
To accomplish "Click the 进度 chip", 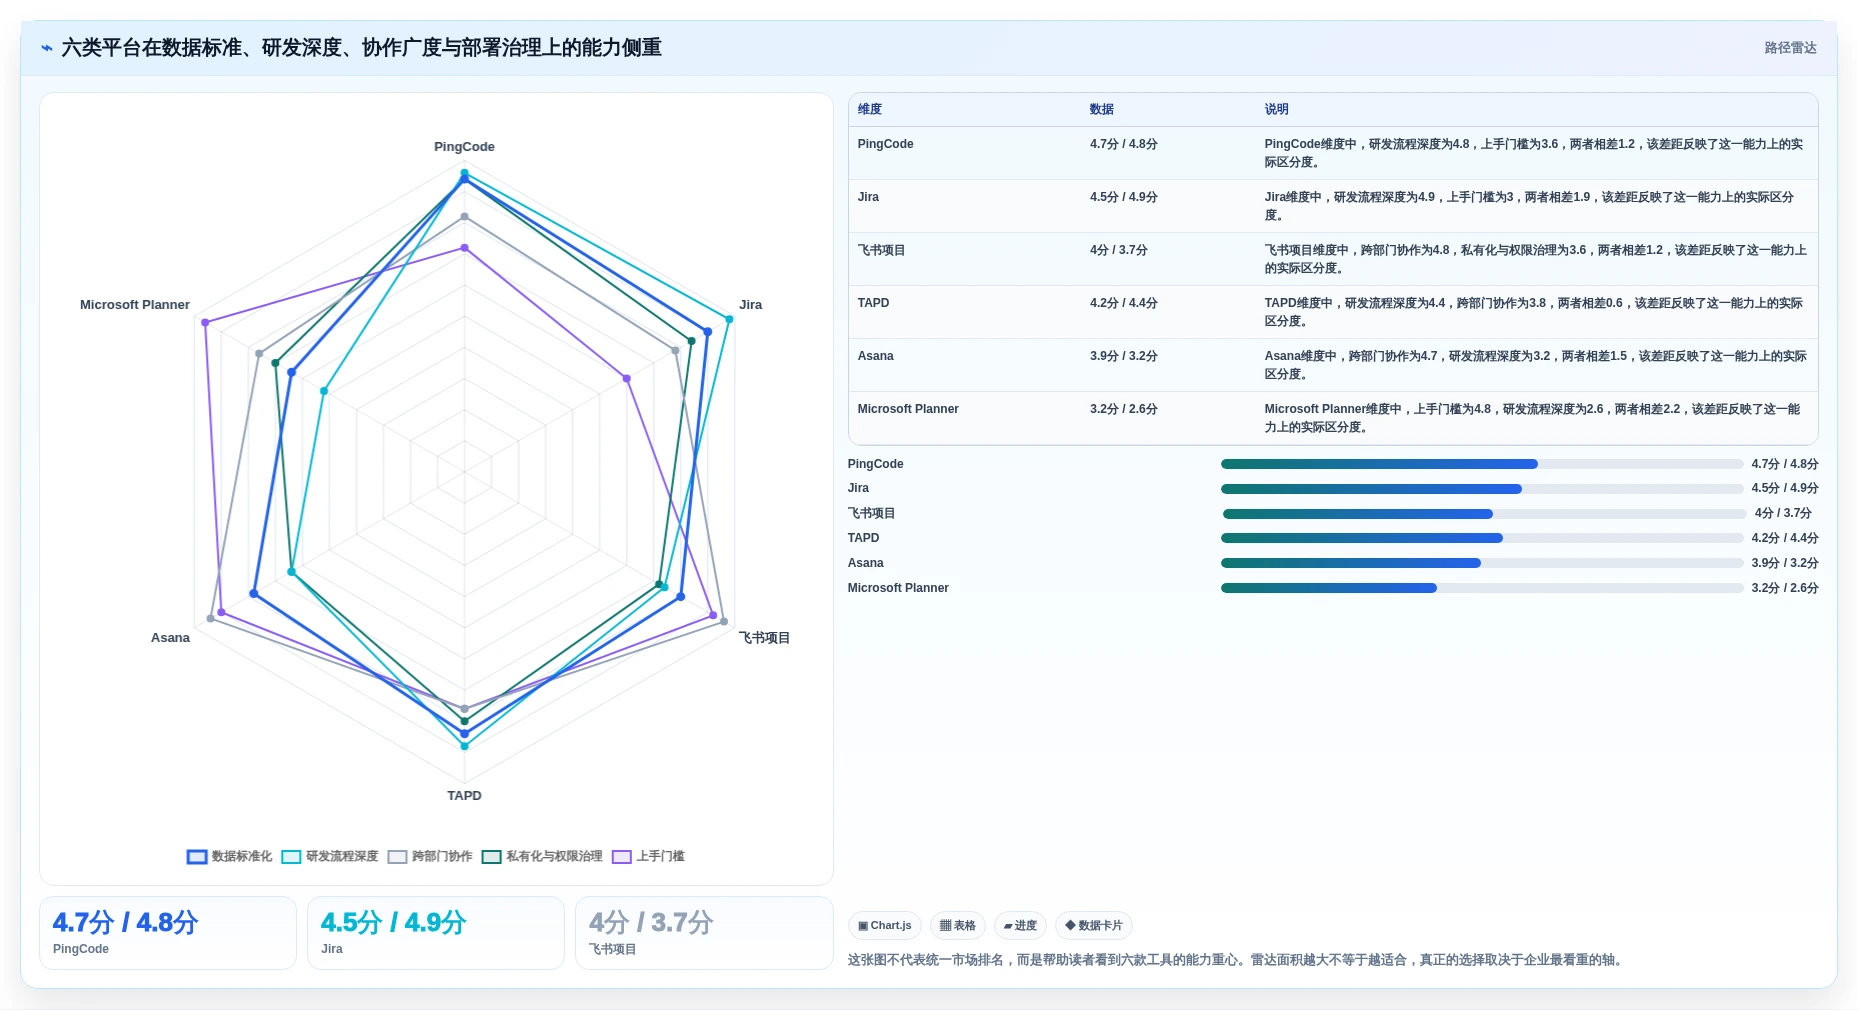I will (x=1020, y=925).
